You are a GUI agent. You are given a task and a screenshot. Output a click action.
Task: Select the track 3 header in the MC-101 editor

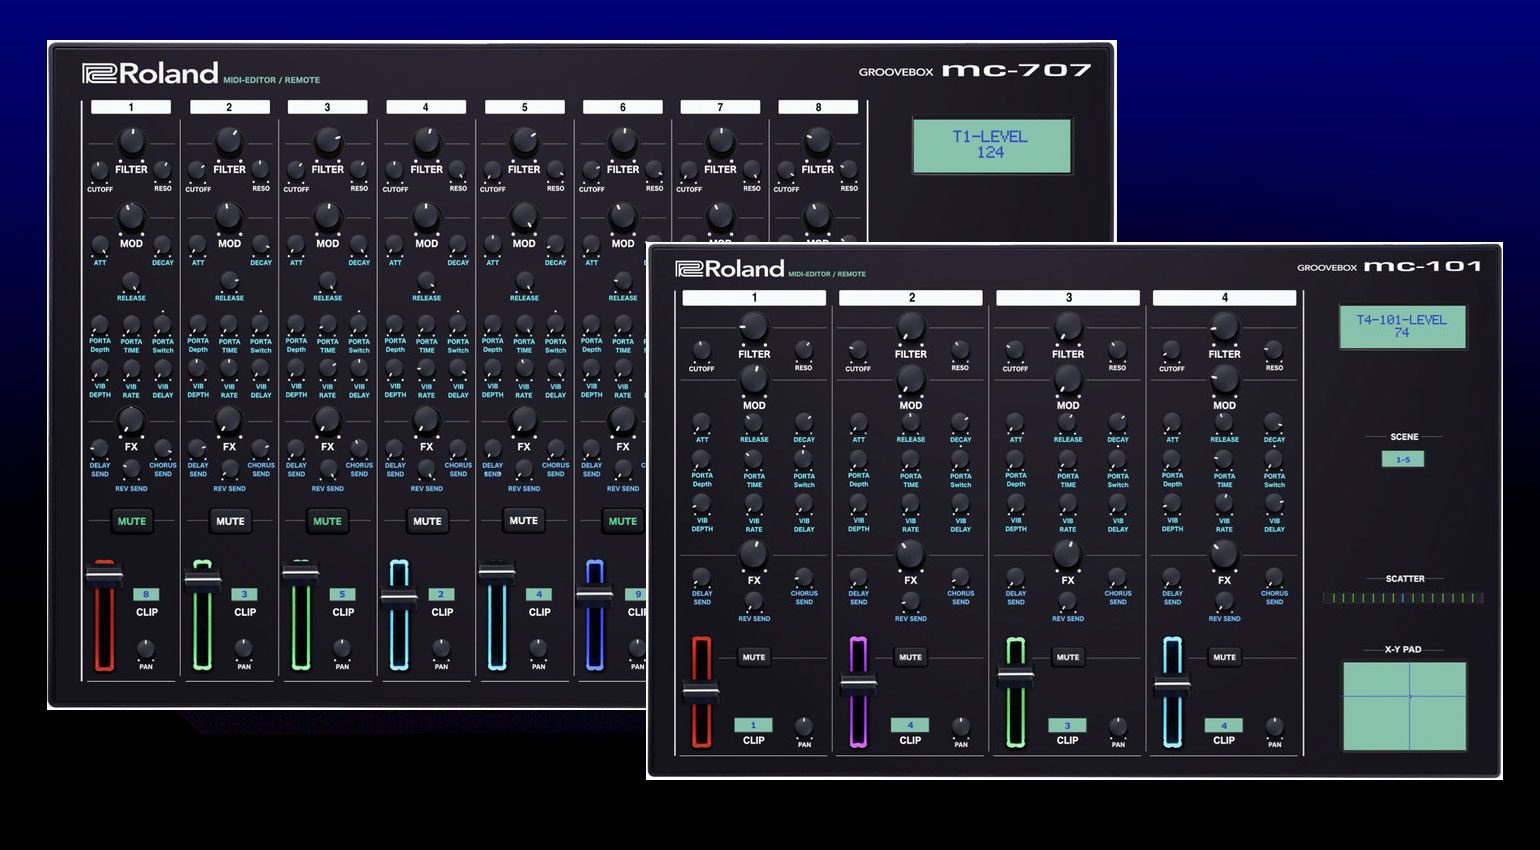[x=1068, y=298]
